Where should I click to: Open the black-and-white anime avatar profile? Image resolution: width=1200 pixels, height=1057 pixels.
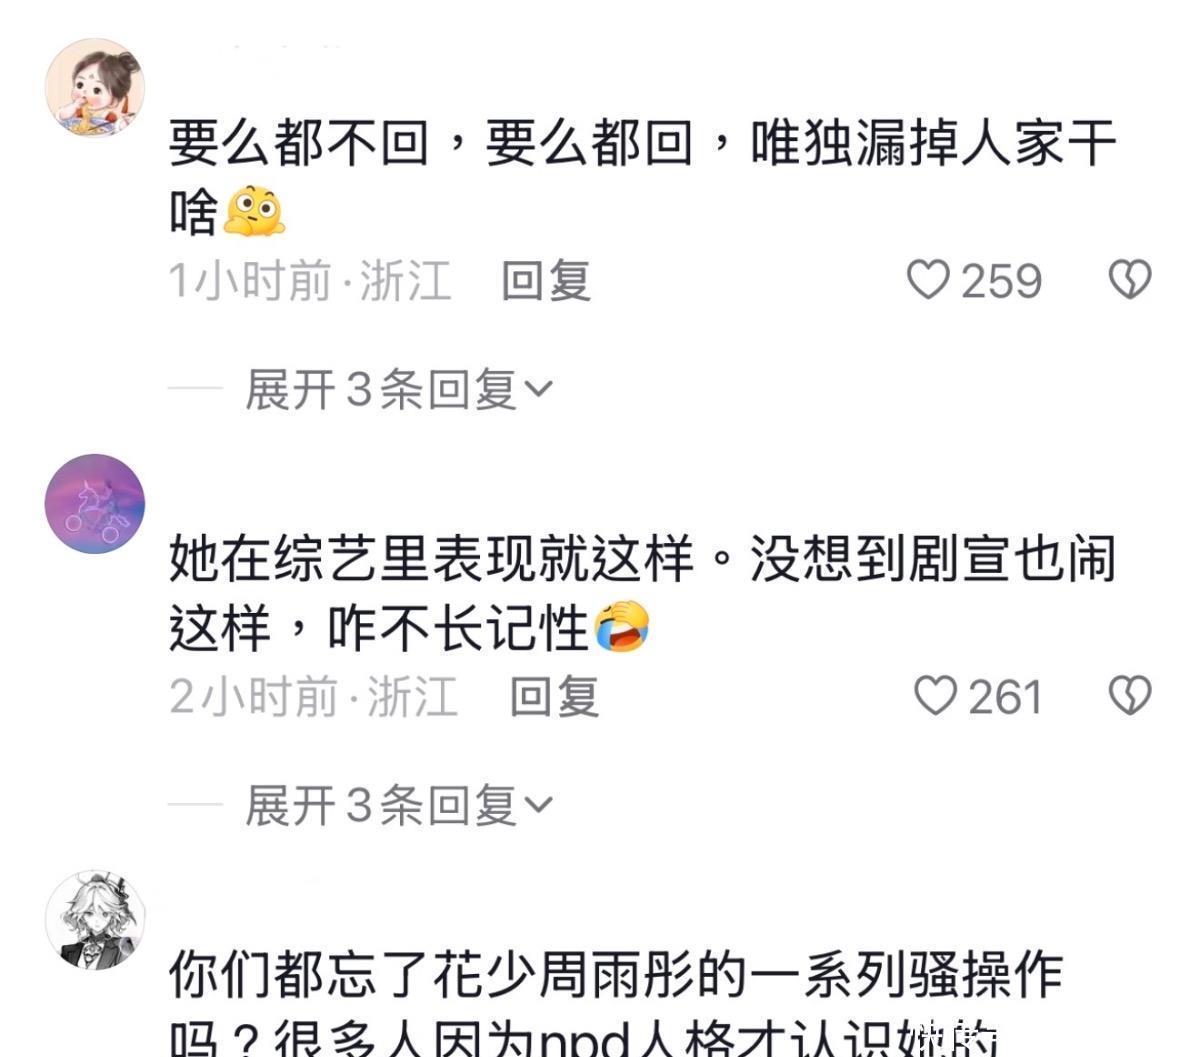point(95,919)
